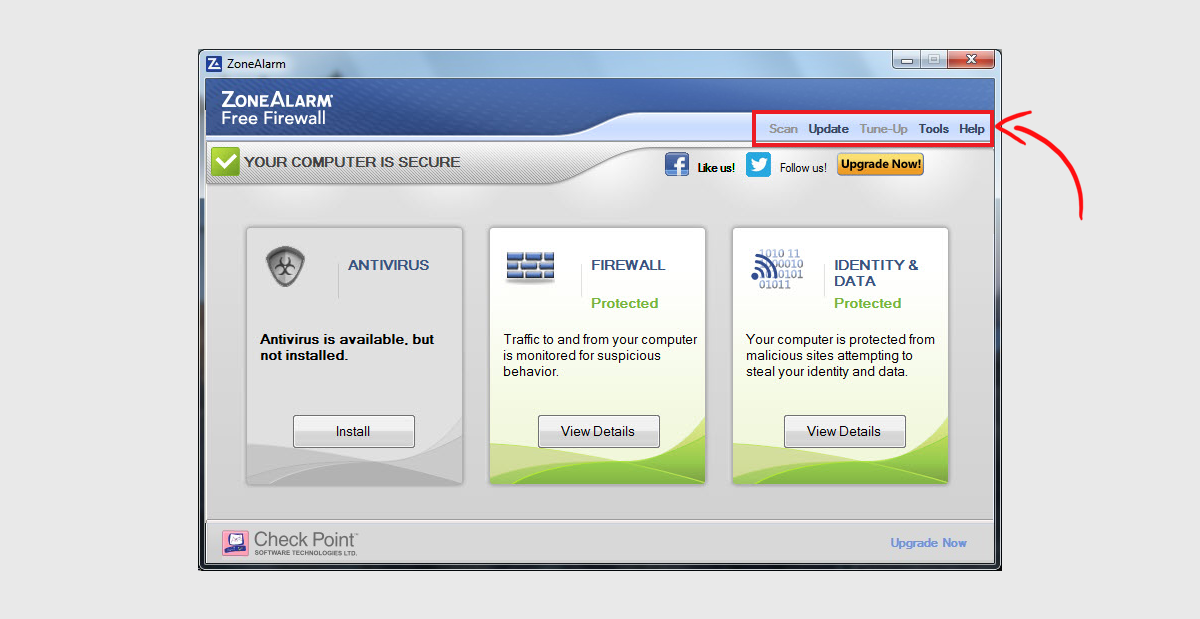The image size is (1200, 619).
Task: Click the ANTIVIRUS heading
Action: [389, 265]
